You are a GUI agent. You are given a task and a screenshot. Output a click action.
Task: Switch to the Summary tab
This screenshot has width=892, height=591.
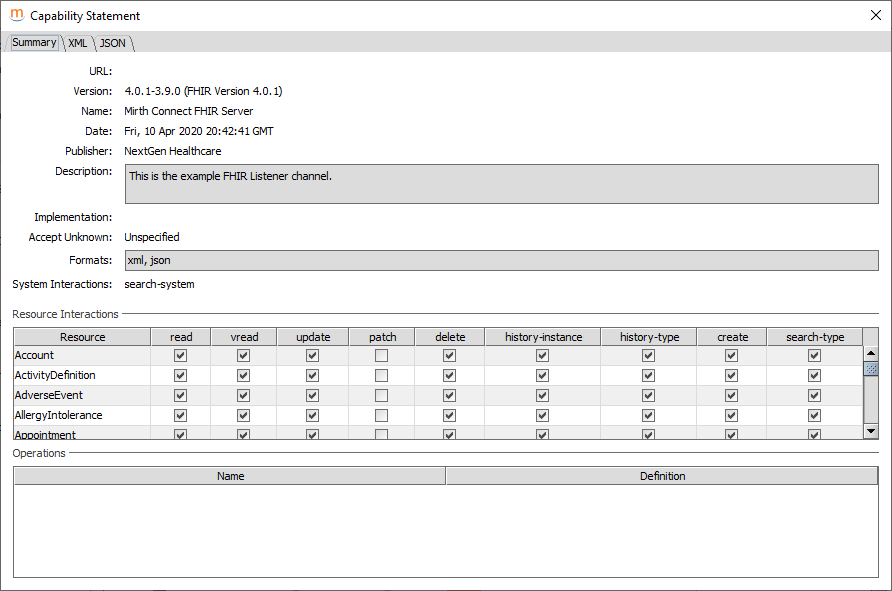(x=34, y=43)
